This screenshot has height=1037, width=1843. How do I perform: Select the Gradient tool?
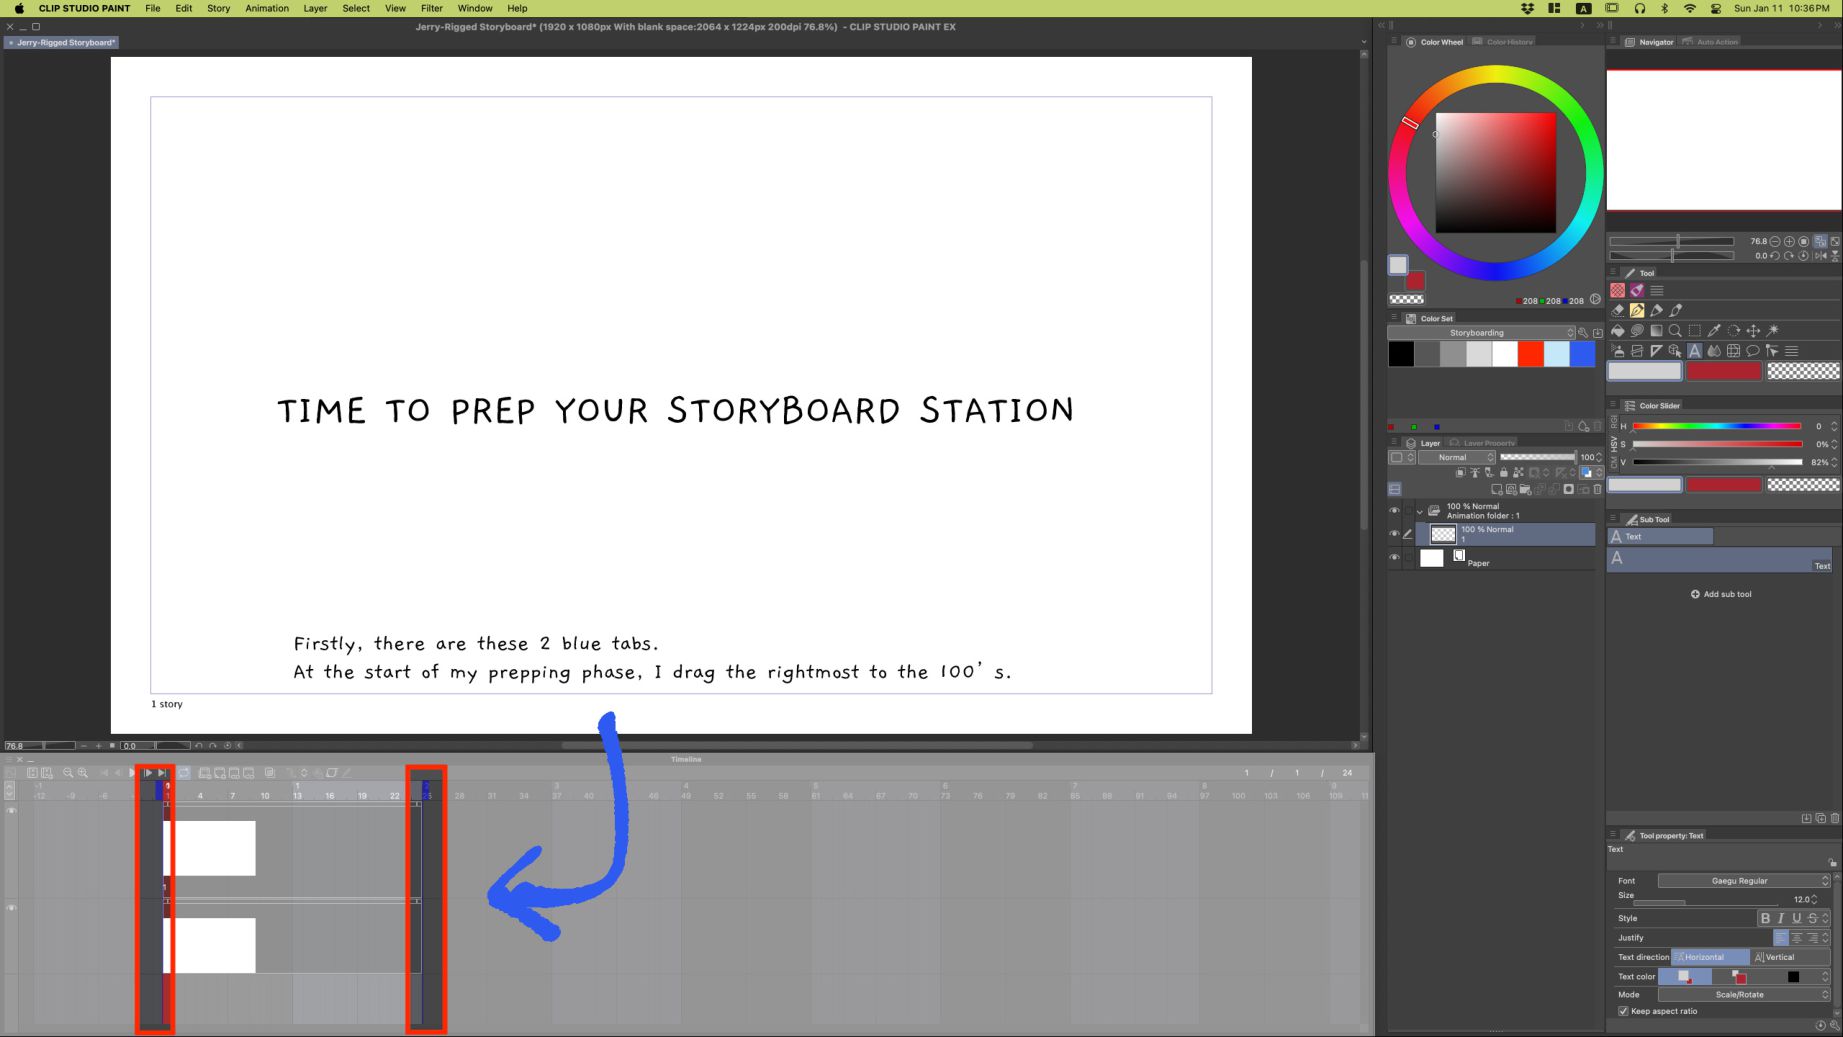[x=1657, y=330]
